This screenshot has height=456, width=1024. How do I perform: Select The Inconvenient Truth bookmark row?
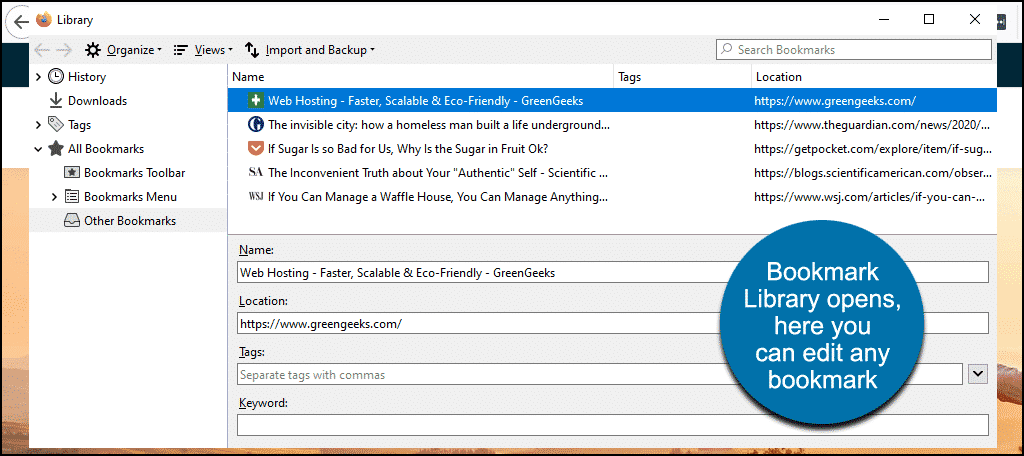tap(612, 172)
